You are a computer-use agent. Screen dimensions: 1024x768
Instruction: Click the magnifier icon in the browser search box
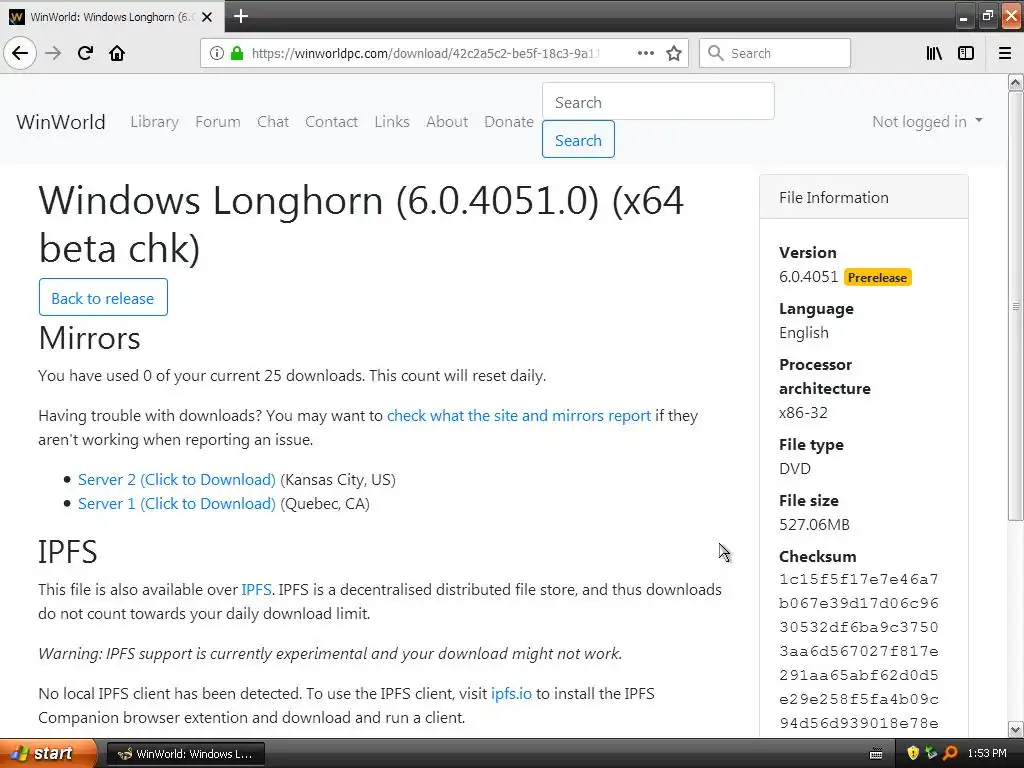pos(716,53)
